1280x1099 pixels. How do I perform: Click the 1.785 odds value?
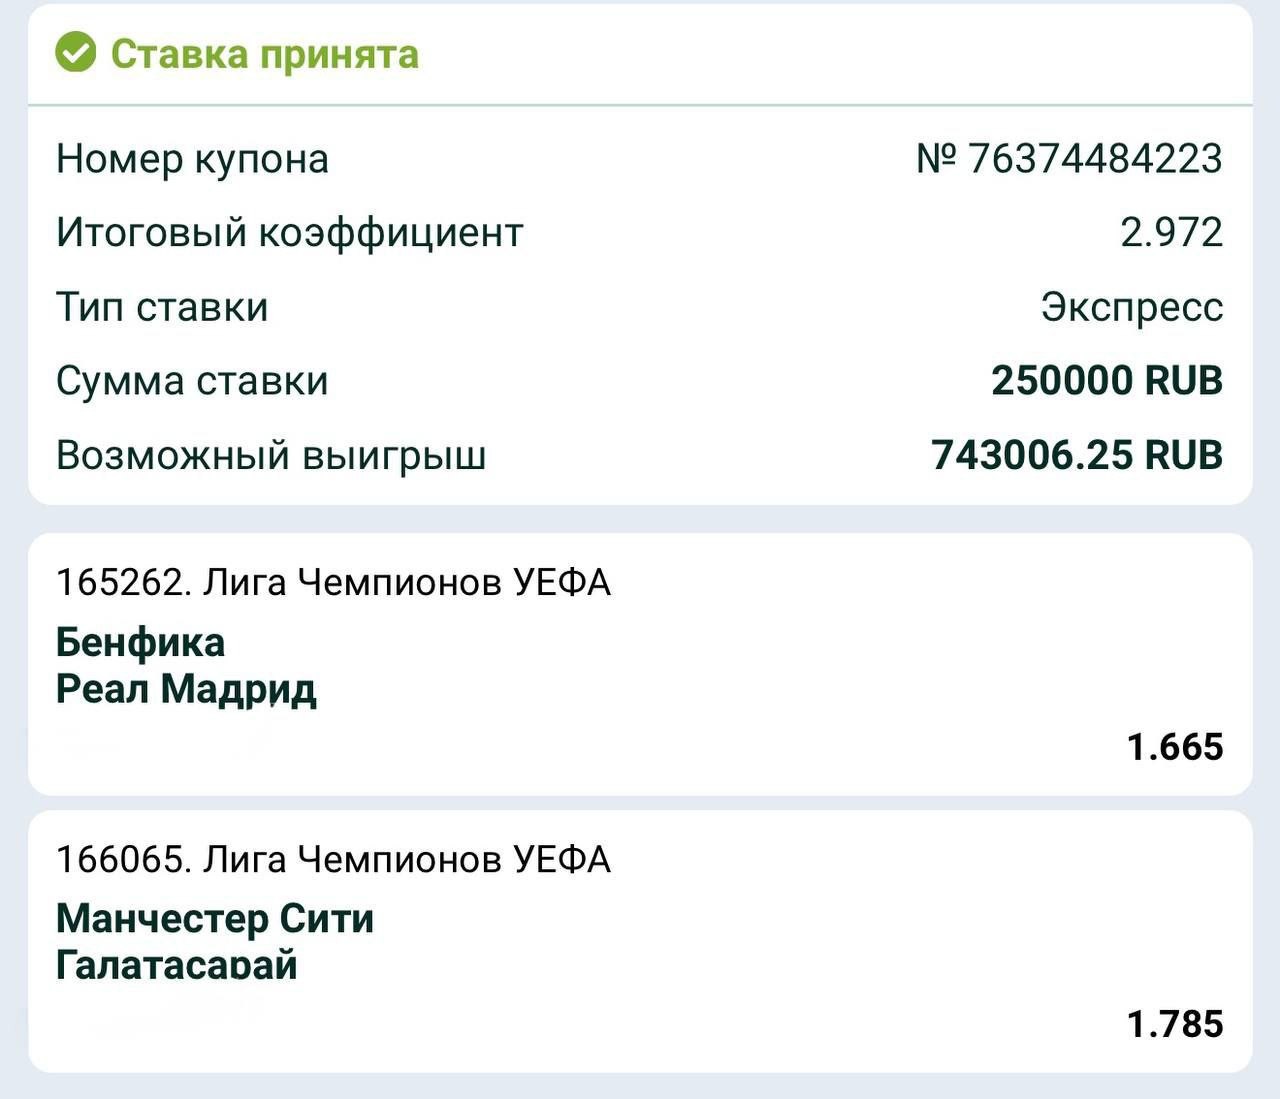click(x=1175, y=1024)
